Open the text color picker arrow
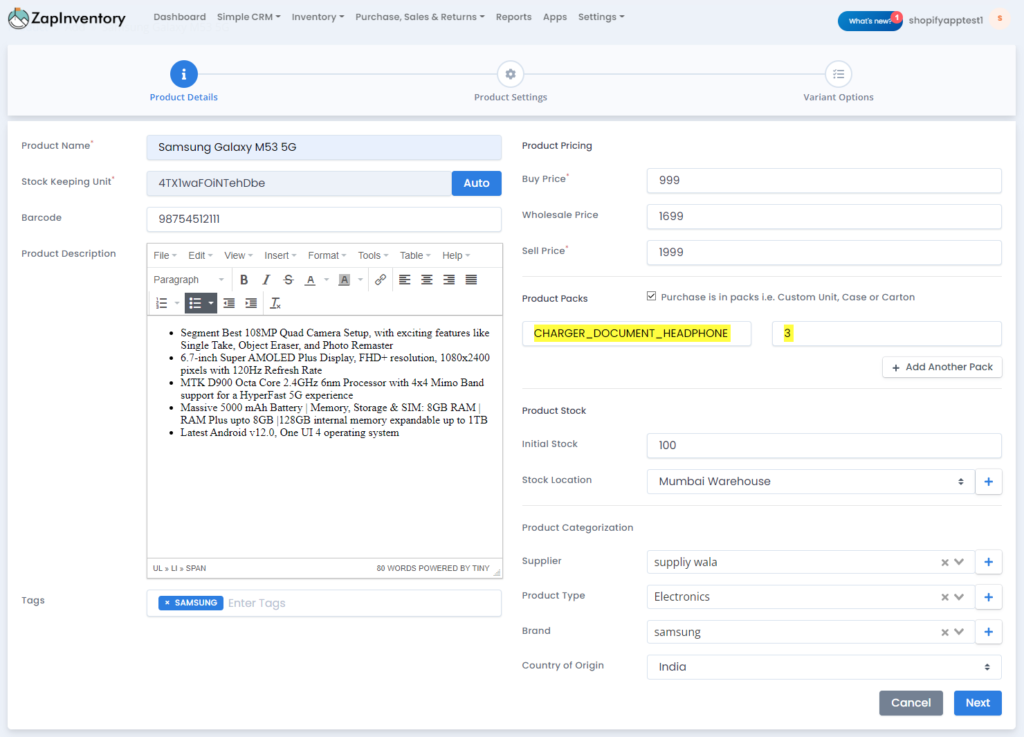Image resolution: width=1024 pixels, height=737 pixels. (x=327, y=279)
